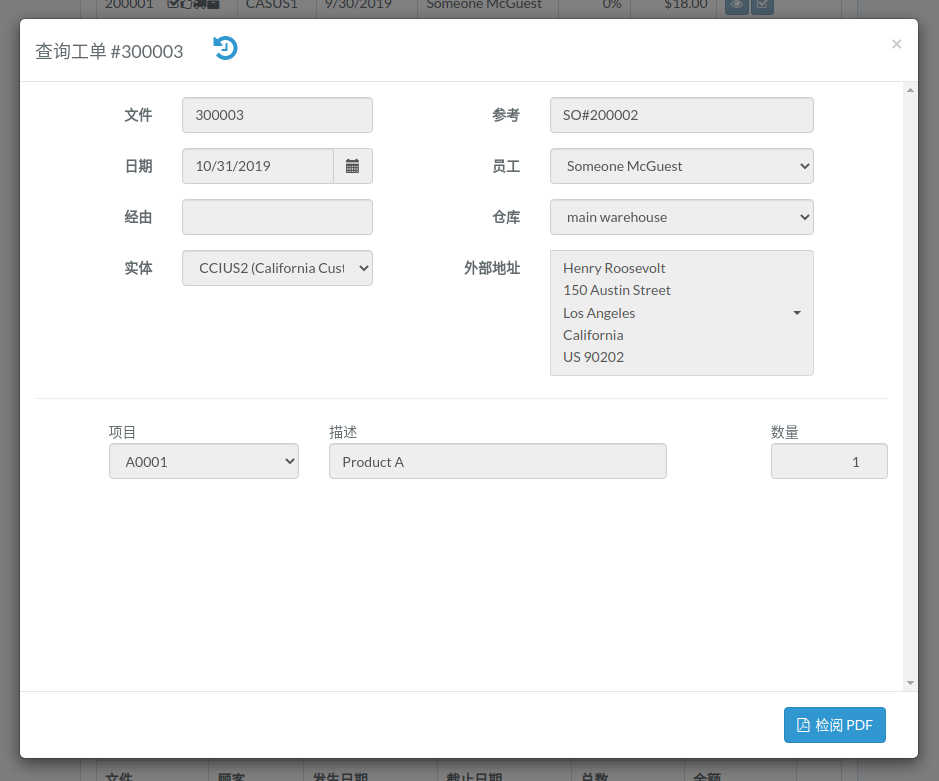939x781 pixels.
Task: Click the 员工 label
Action: pos(506,166)
